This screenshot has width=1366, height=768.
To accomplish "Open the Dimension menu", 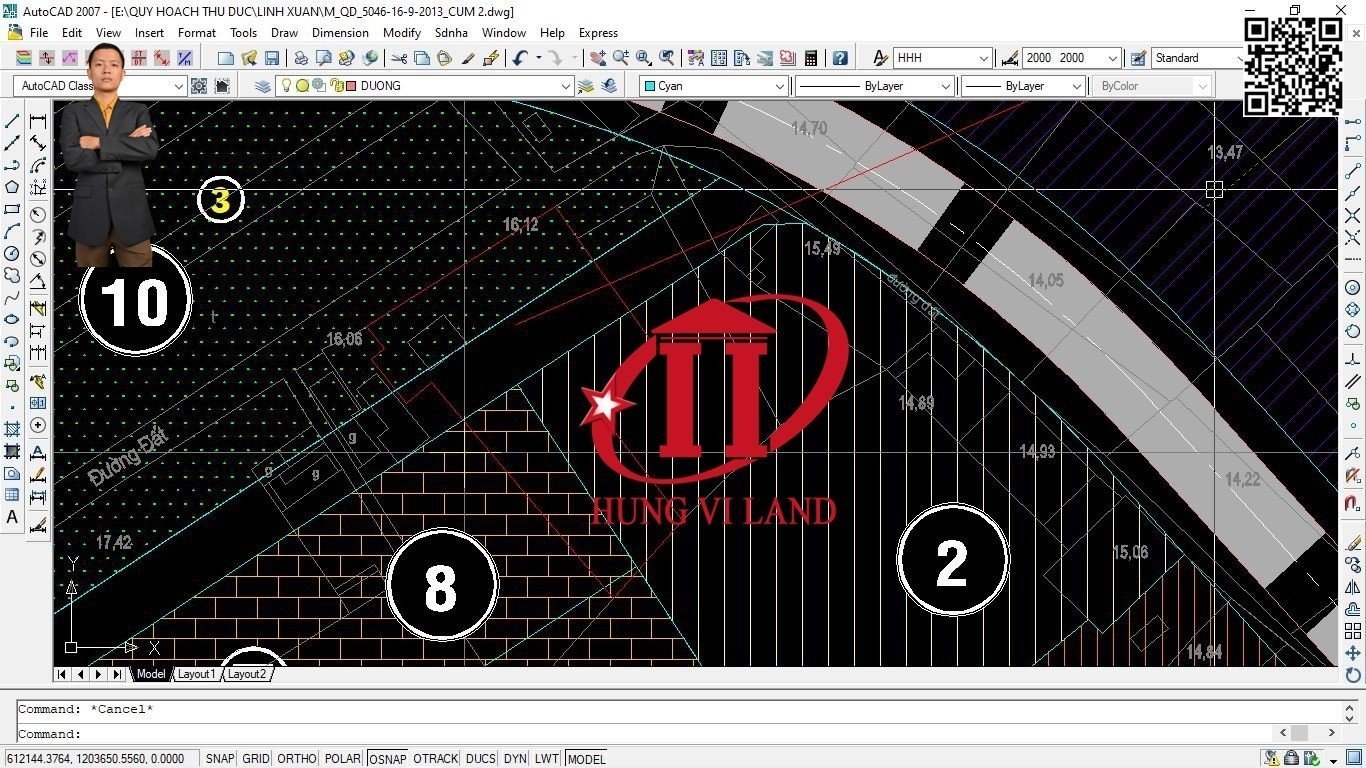I will [340, 33].
